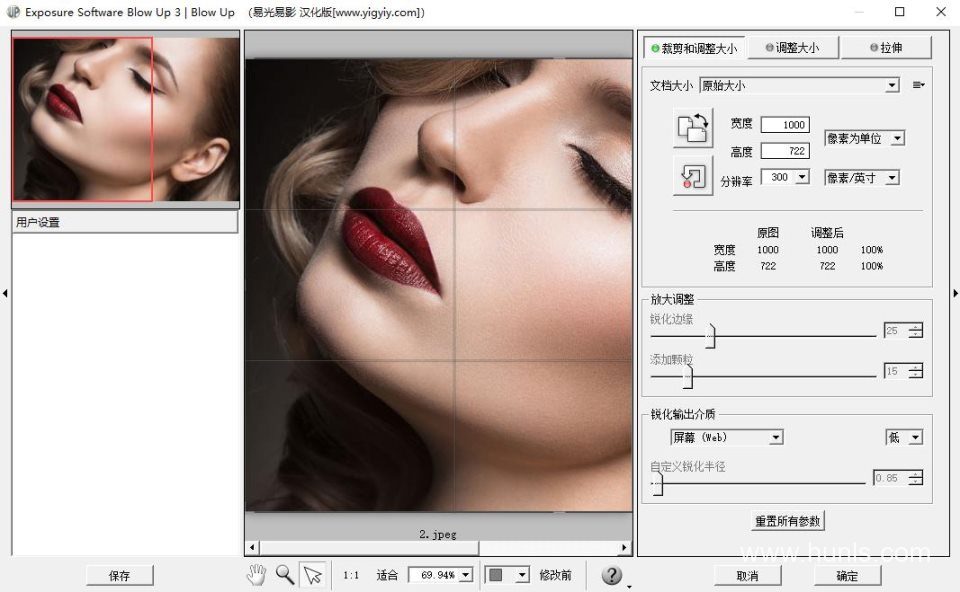This screenshot has width=960, height=592.
Task: Switch to the 调整大小 tab
Action: 792,48
